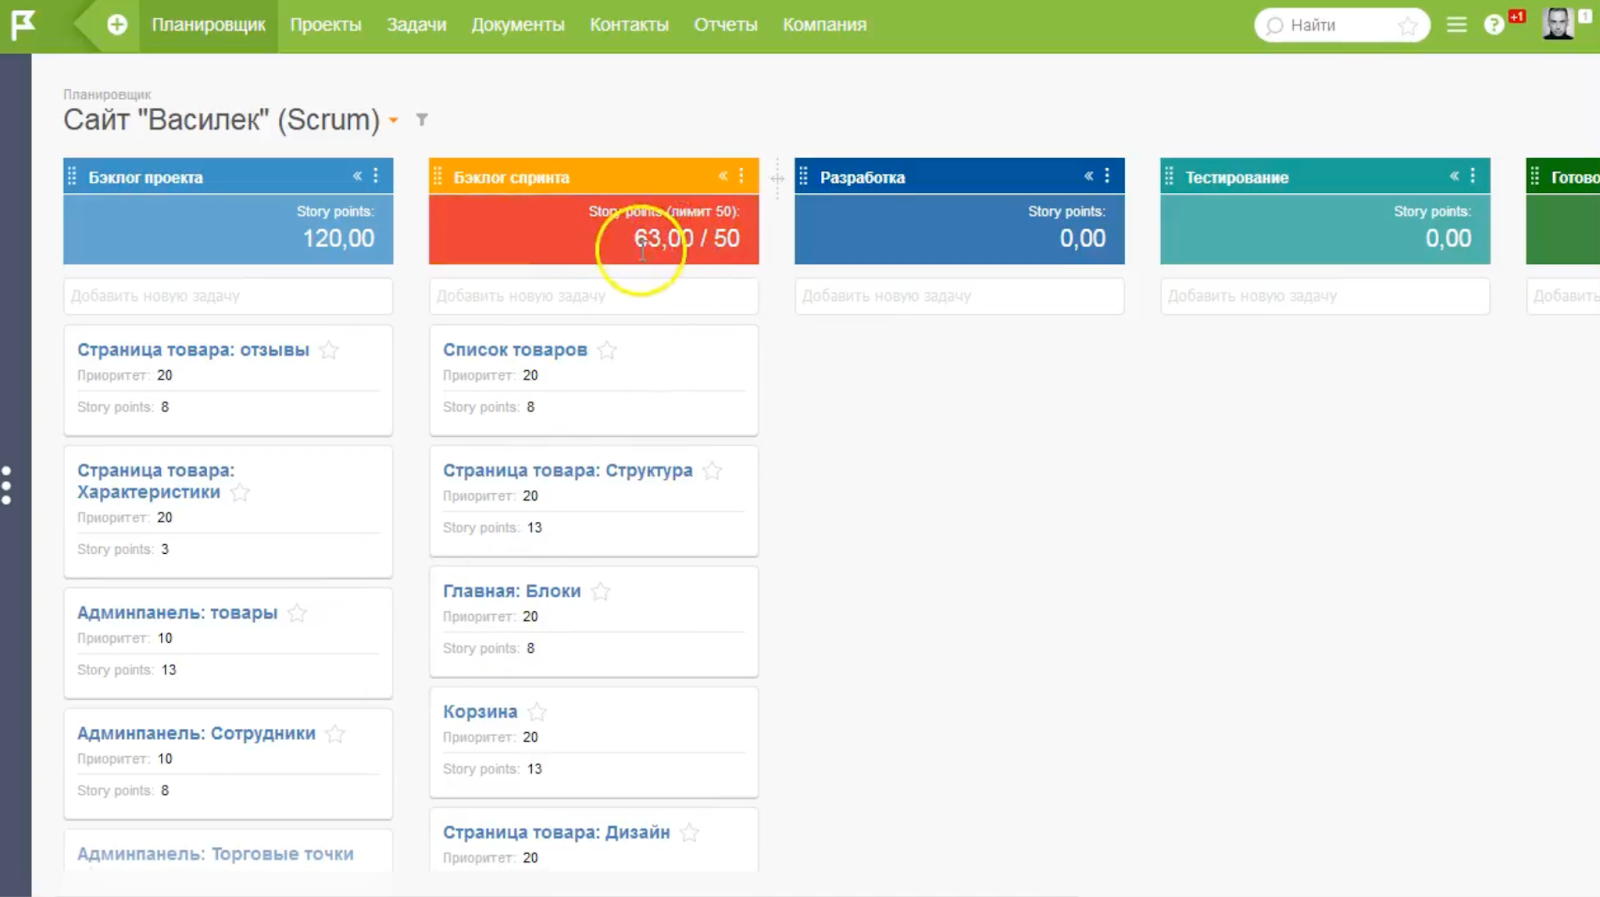This screenshot has height=897, width=1600.
Task: Click drag handle of Бэклог спринта column
Action: click(x=438, y=177)
